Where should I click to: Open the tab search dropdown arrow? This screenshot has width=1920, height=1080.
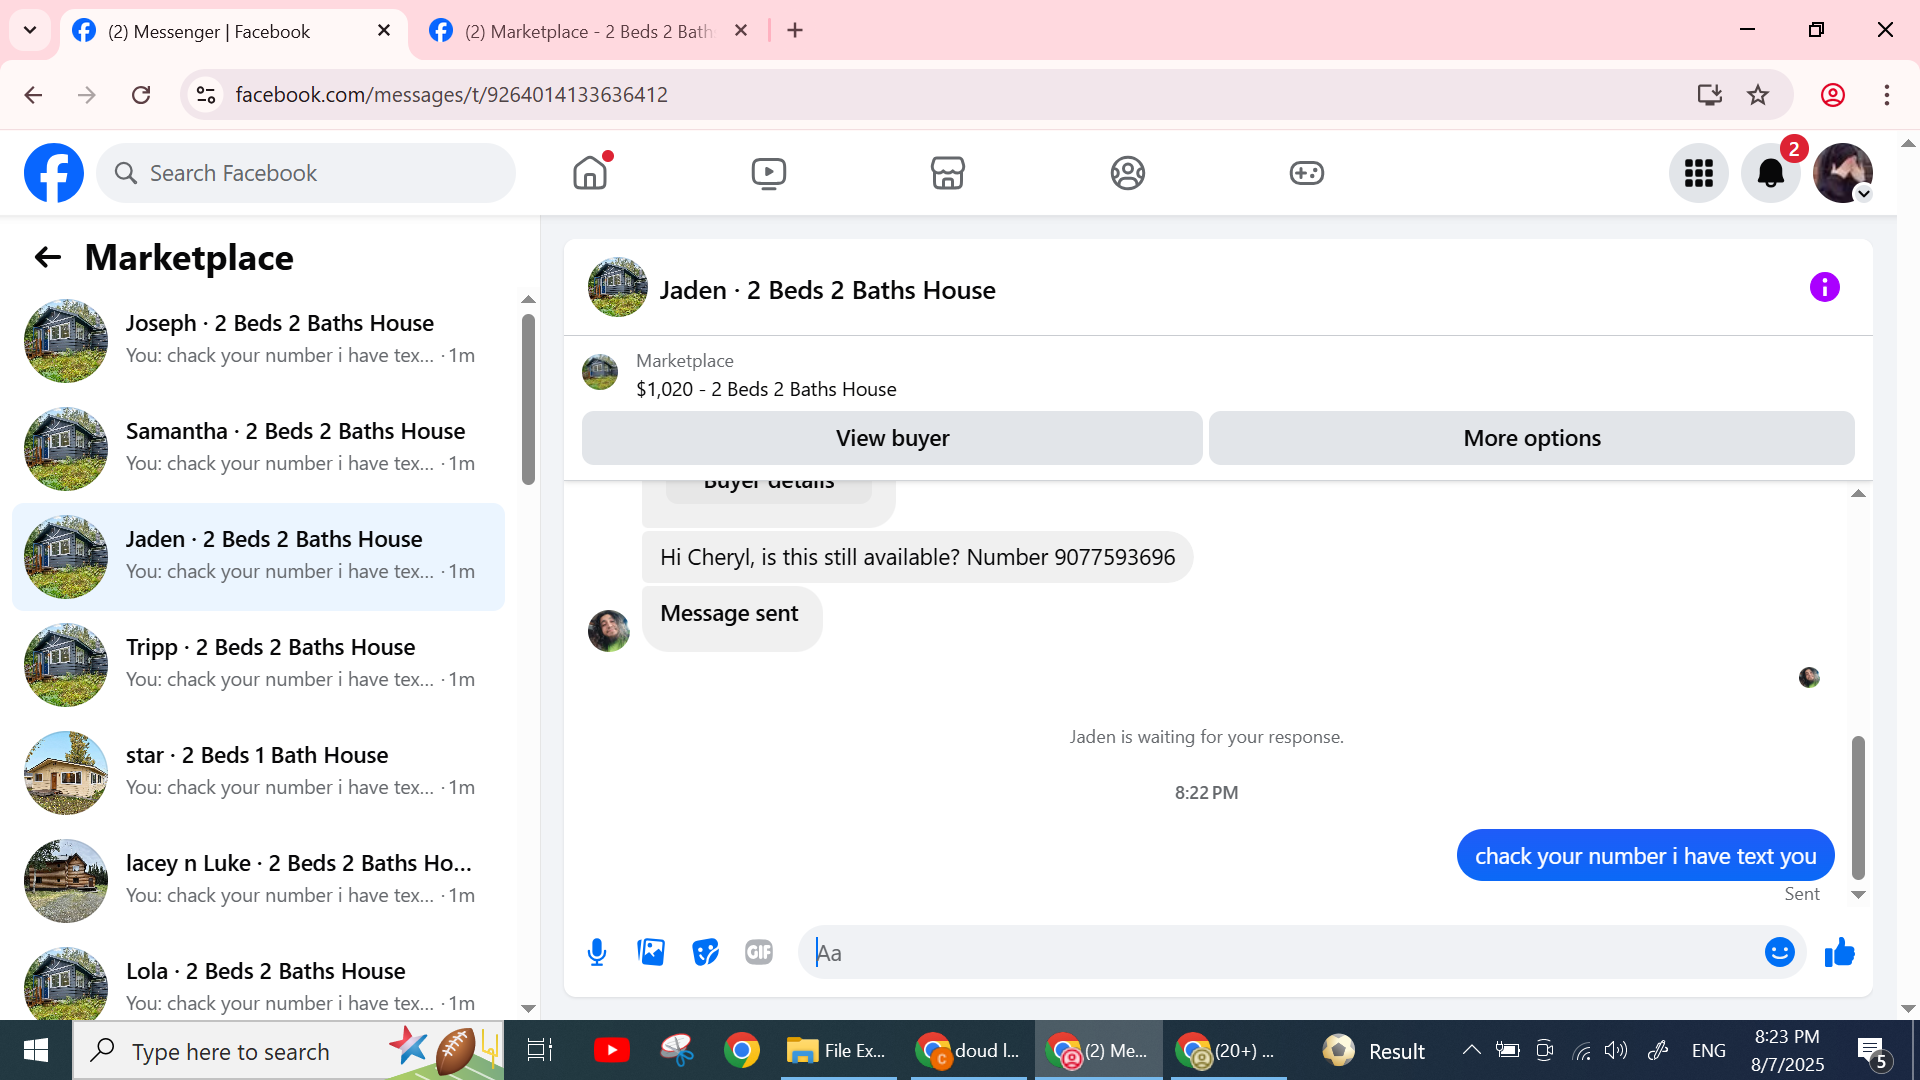30,30
